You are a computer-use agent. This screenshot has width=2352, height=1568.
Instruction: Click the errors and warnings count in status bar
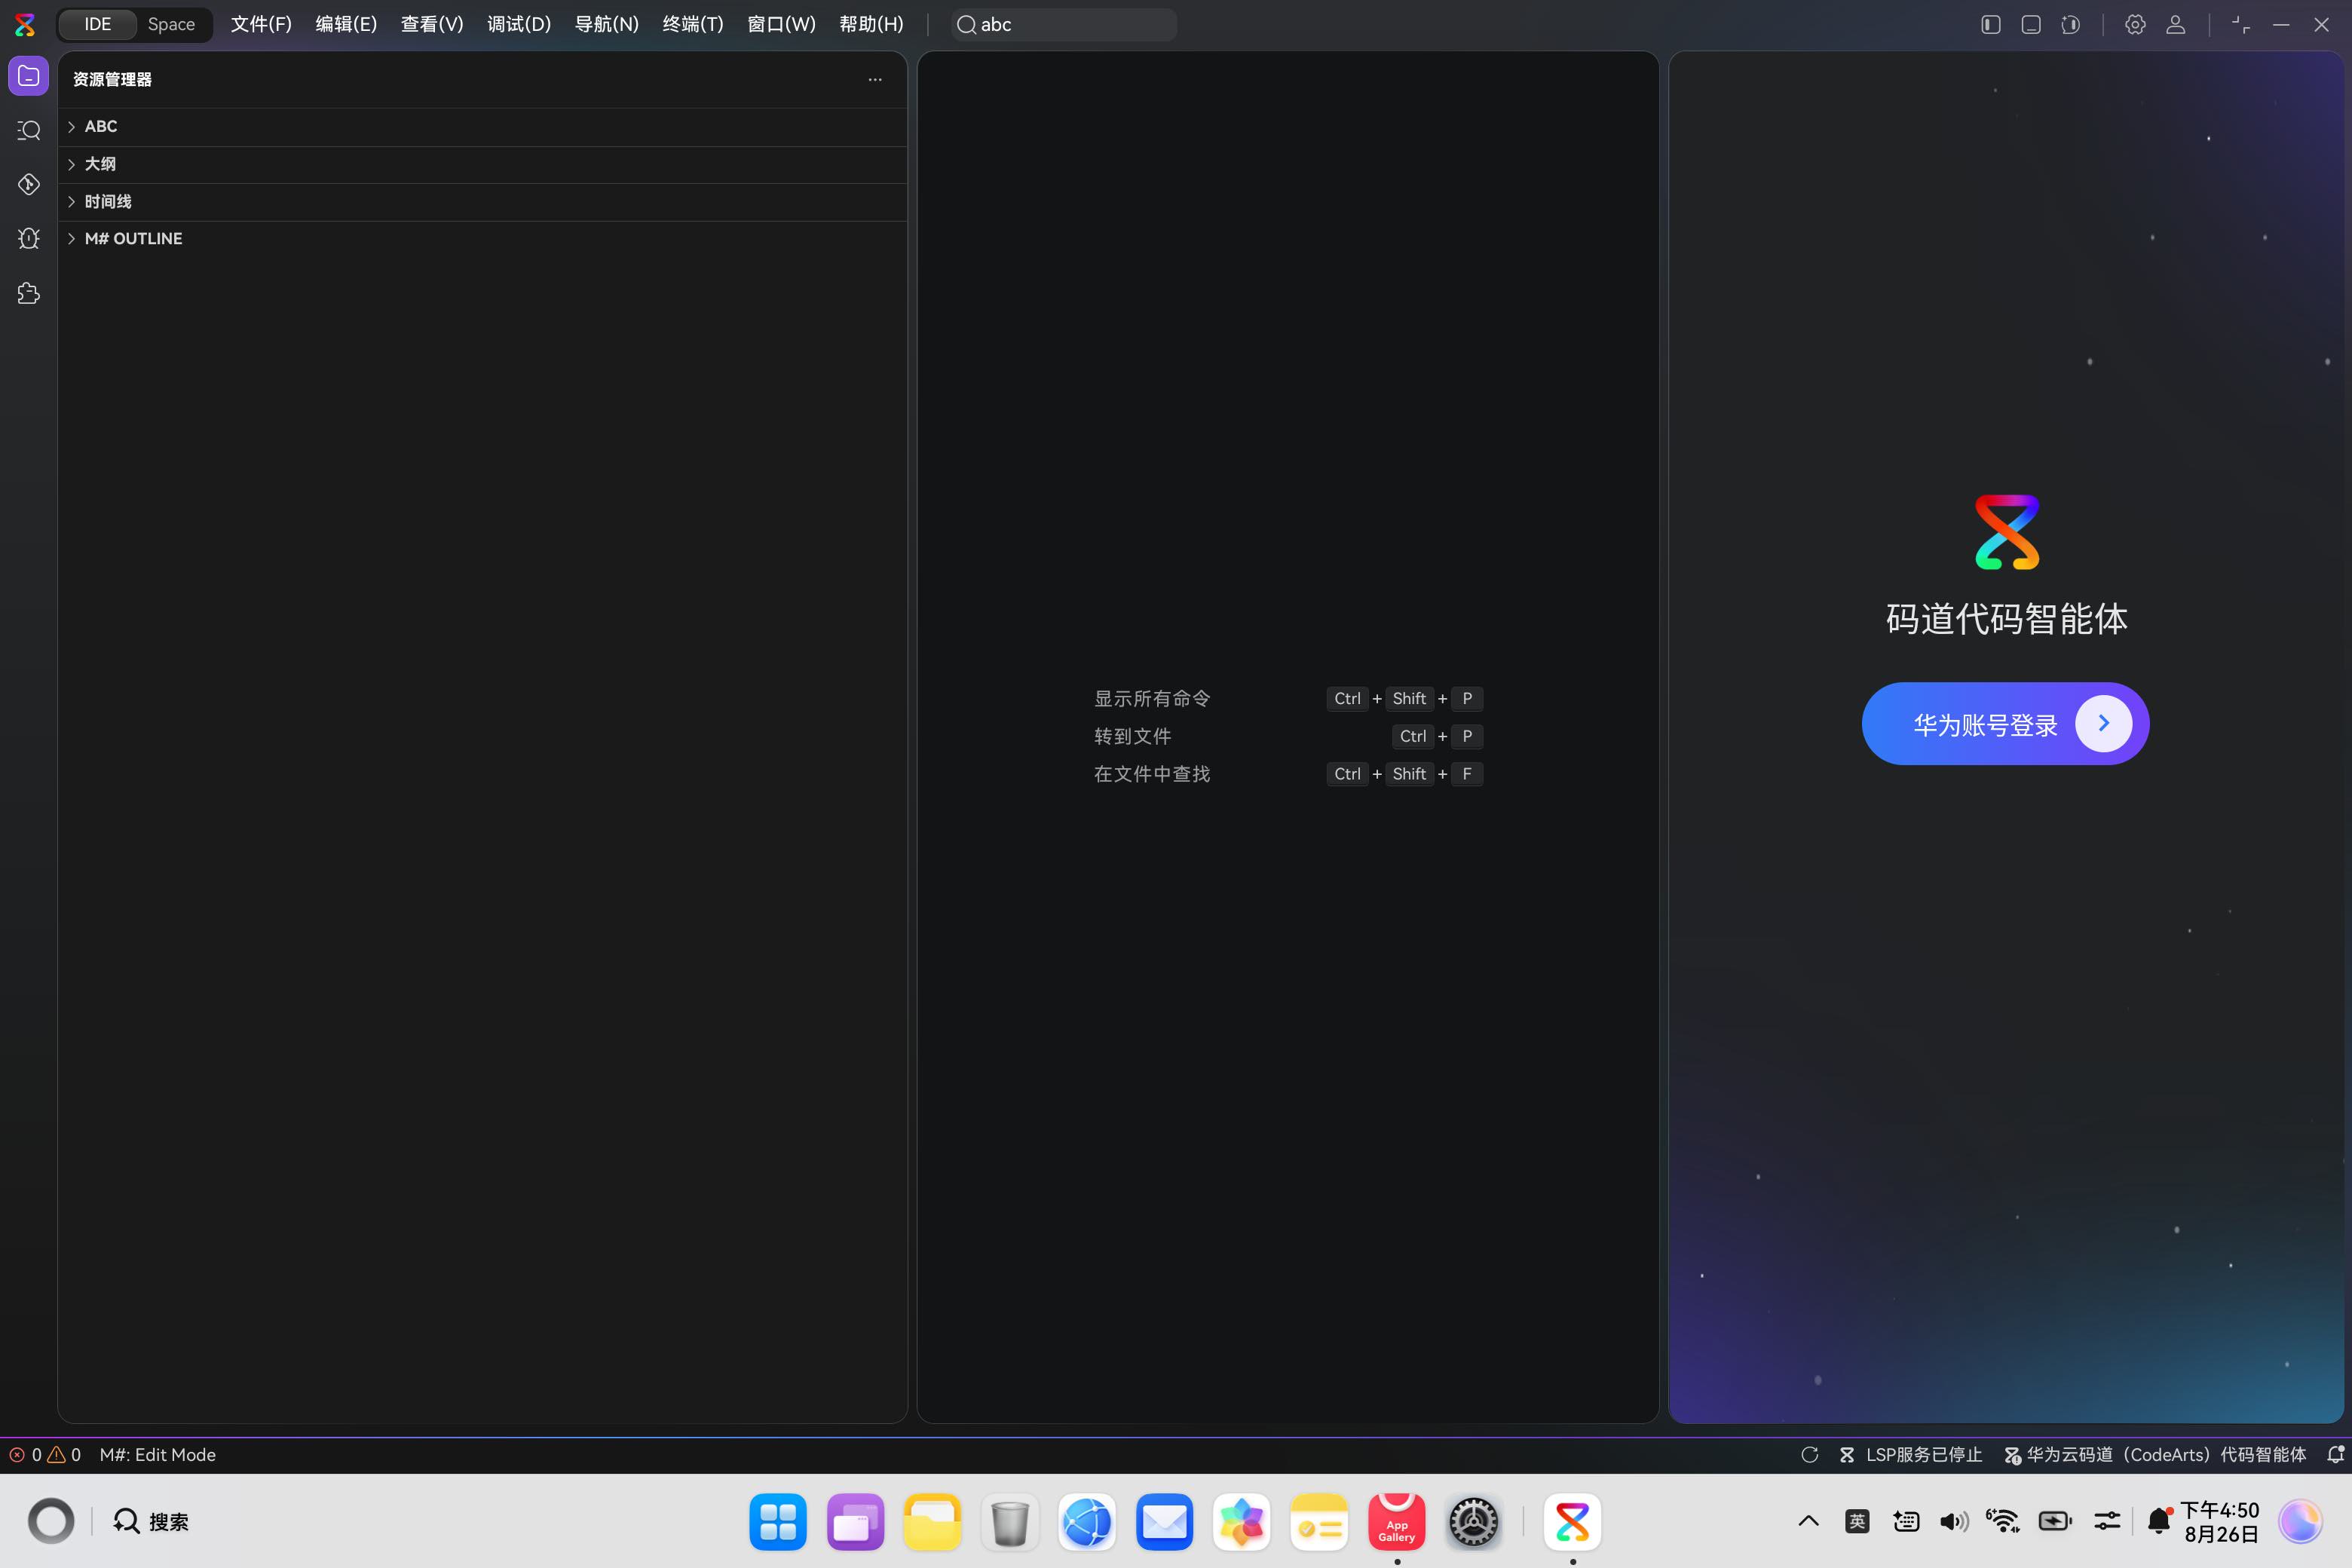tap(45, 1455)
